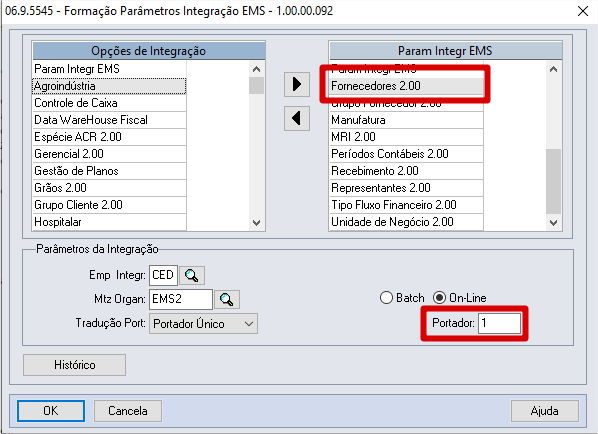Open lookup magnifier for Emp Integr

pyautogui.click(x=192, y=275)
